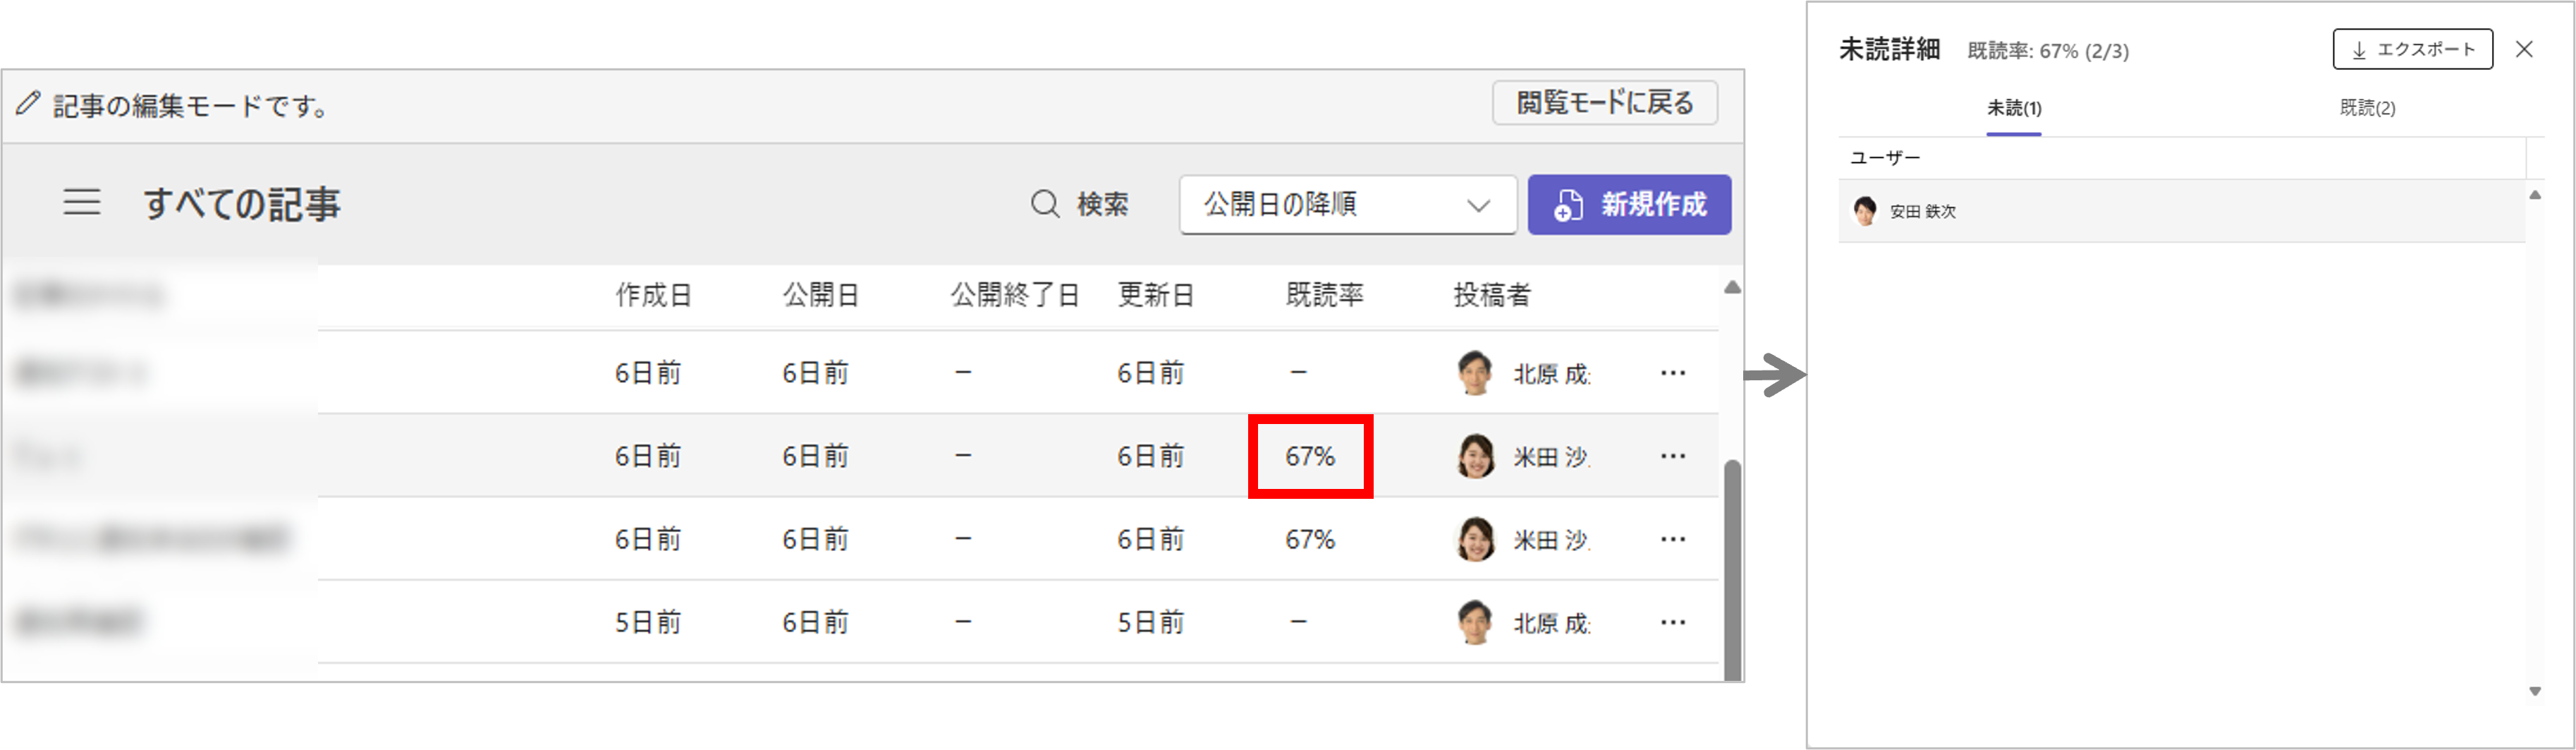Click scroll up arrow in 未読詳細 panel
Viewport: 2576px width, 750px height.
point(2535,195)
